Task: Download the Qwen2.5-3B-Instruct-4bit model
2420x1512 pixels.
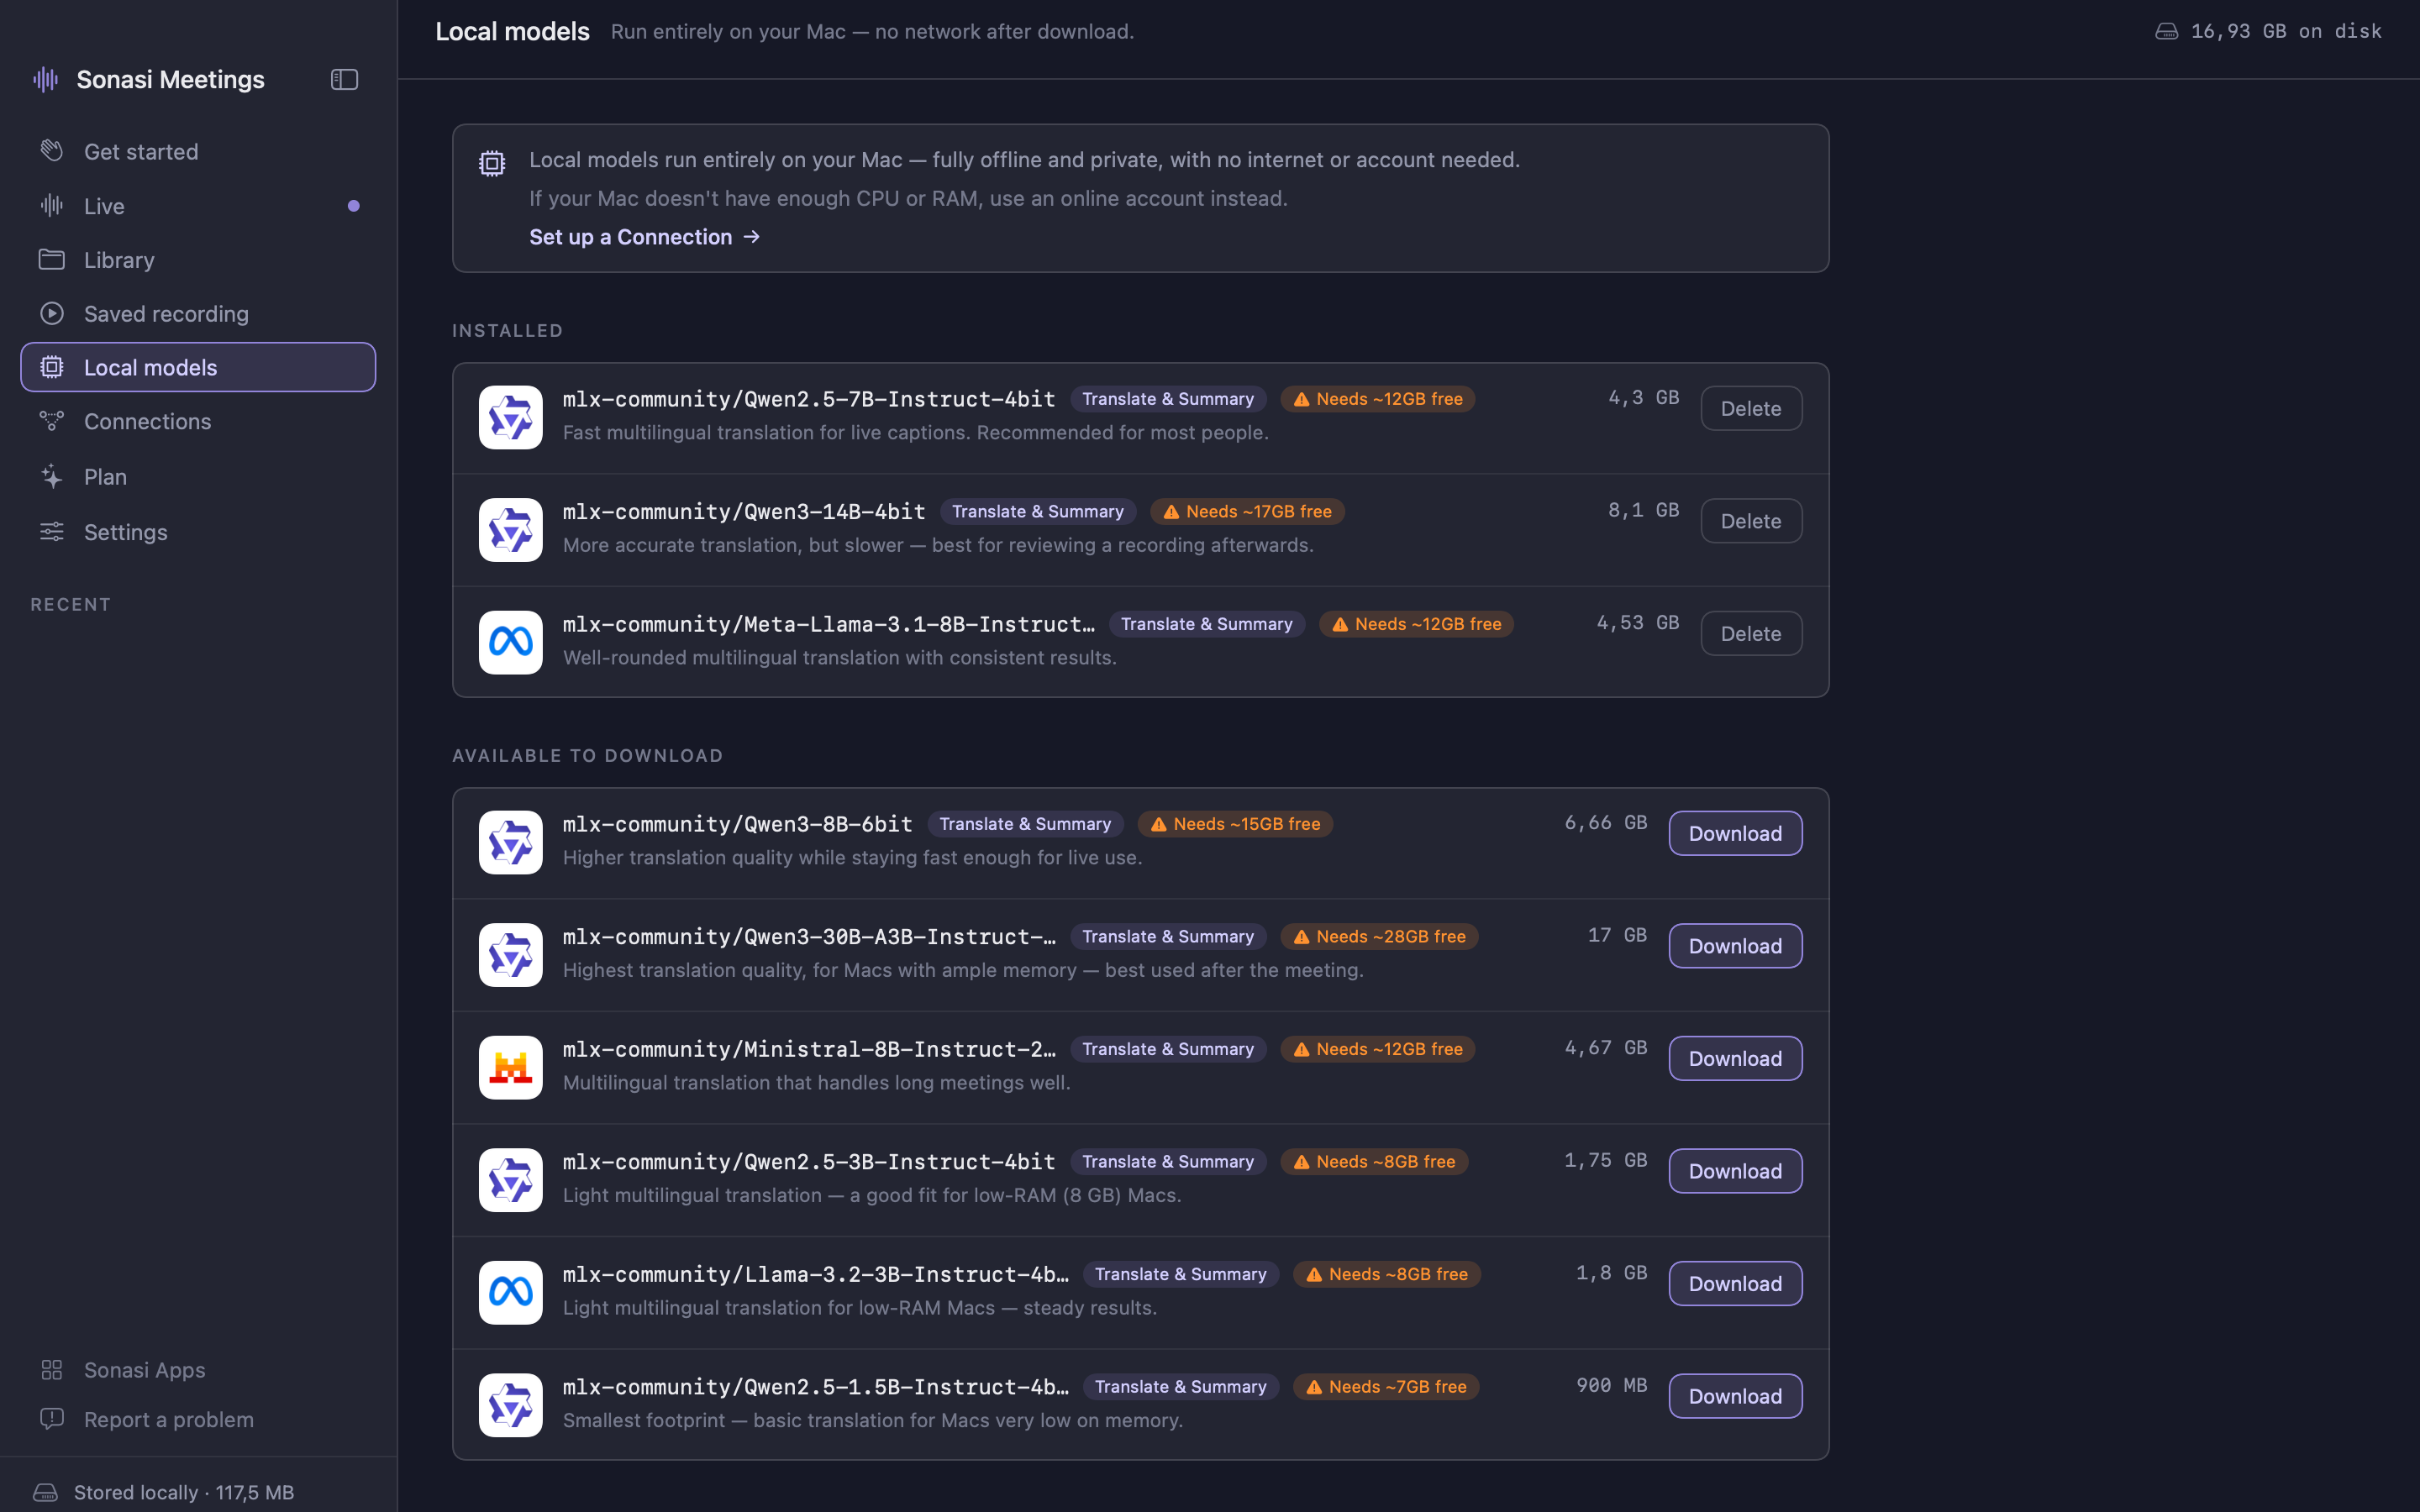Action: click(x=1735, y=1171)
